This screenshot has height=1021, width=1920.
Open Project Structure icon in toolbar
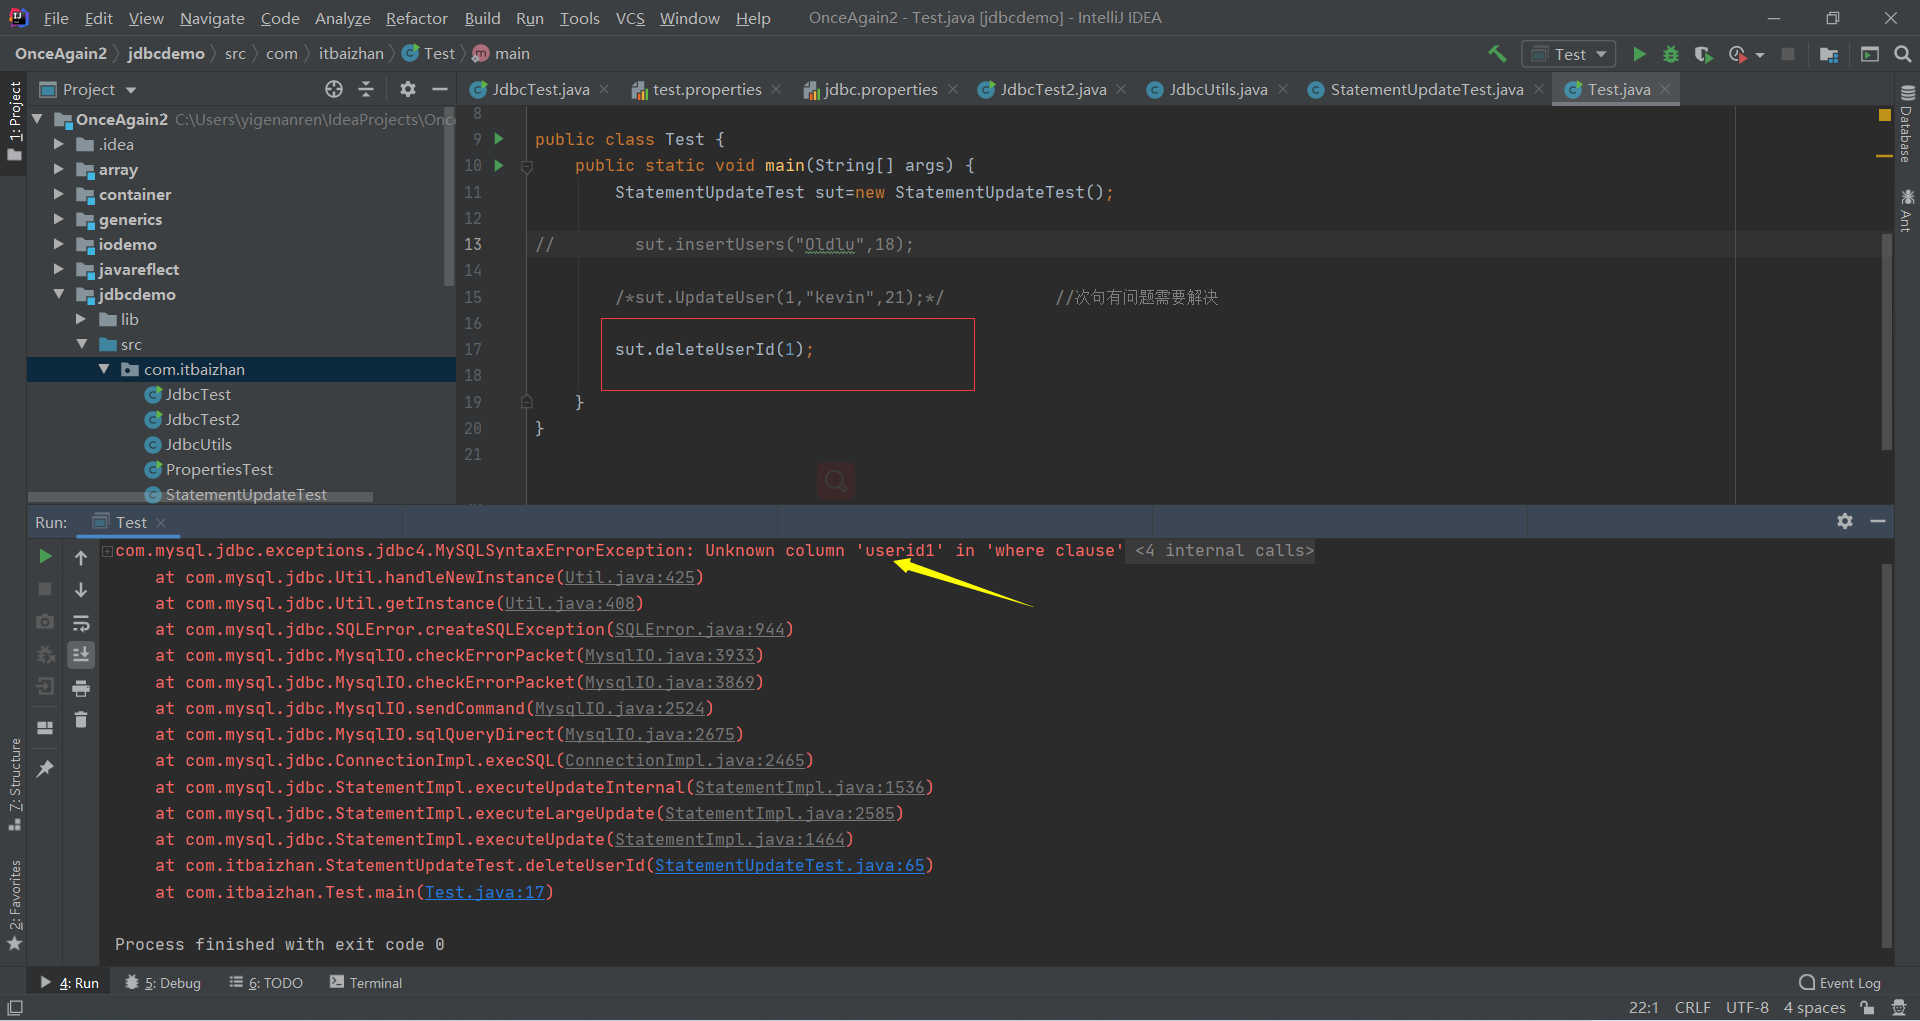pyautogui.click(x=1829, y=54)
